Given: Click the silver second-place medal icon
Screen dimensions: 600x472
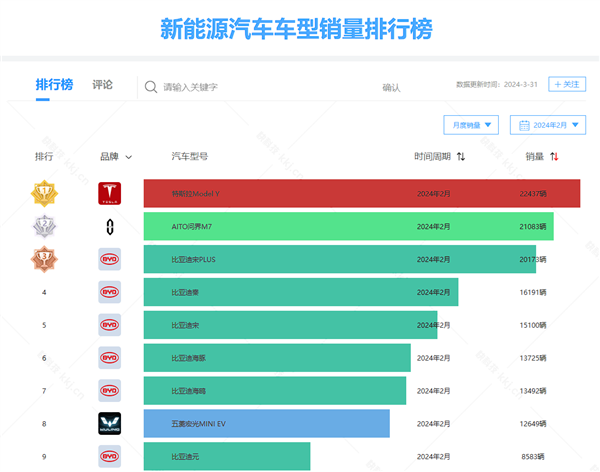Looking at the screenshot, I should [43, 227].
